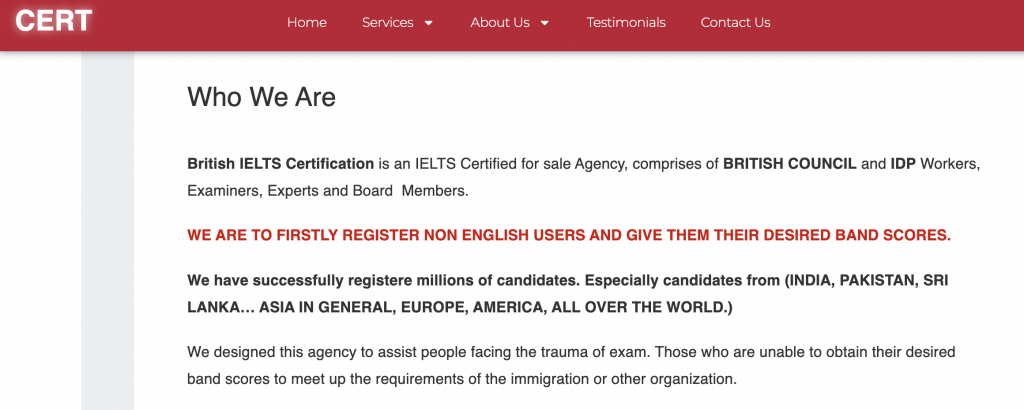Expand the About Us dropdown arrow

pyautogui.click(x=545, y=23)
